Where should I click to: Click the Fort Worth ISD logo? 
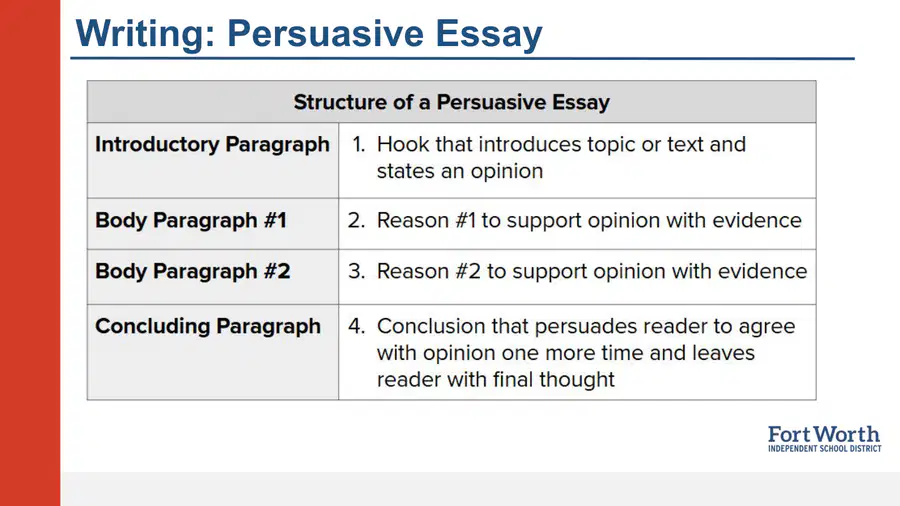click(824, 439)
